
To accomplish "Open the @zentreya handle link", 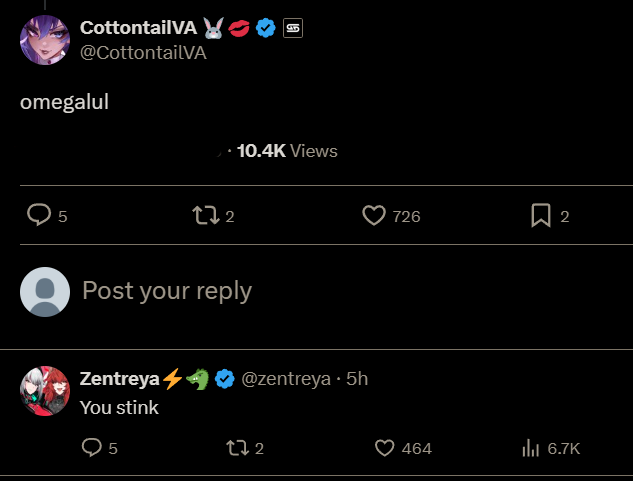I will pyautogui.click(x=286, y=379).
